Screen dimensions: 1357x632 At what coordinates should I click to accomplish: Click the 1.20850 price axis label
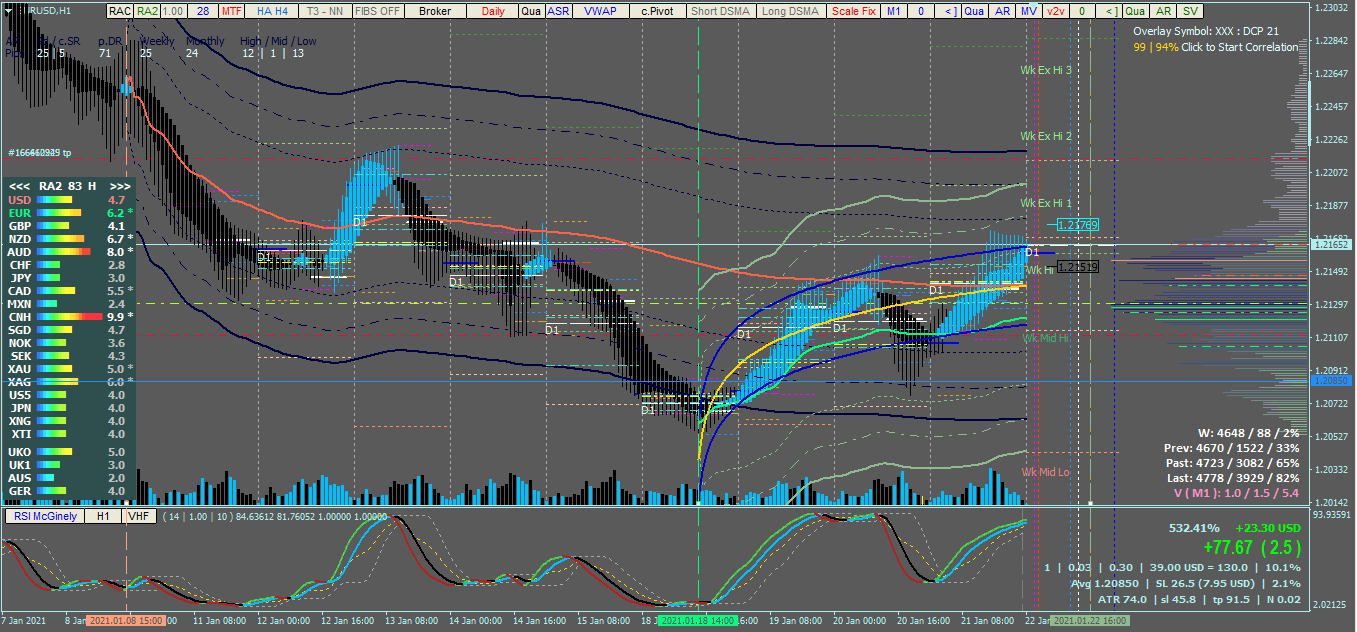pos(1330,380)
